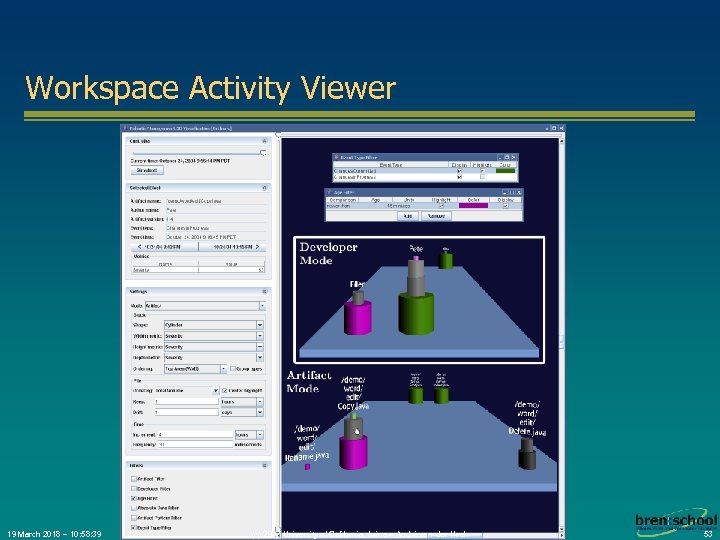This screenshot has width=720, height=540.
Task: Click the Drift input field
Action: point(186,412)
